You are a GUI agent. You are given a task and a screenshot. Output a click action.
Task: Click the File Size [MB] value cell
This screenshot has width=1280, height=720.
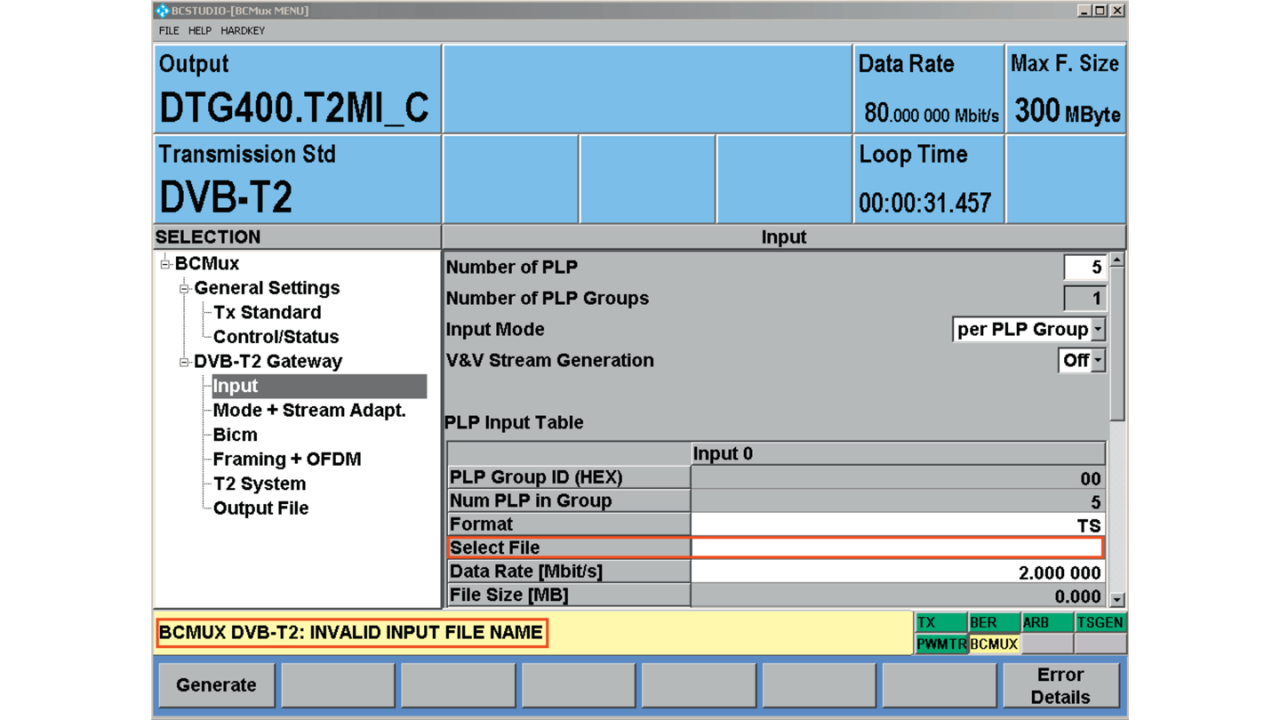coord(898,596)
